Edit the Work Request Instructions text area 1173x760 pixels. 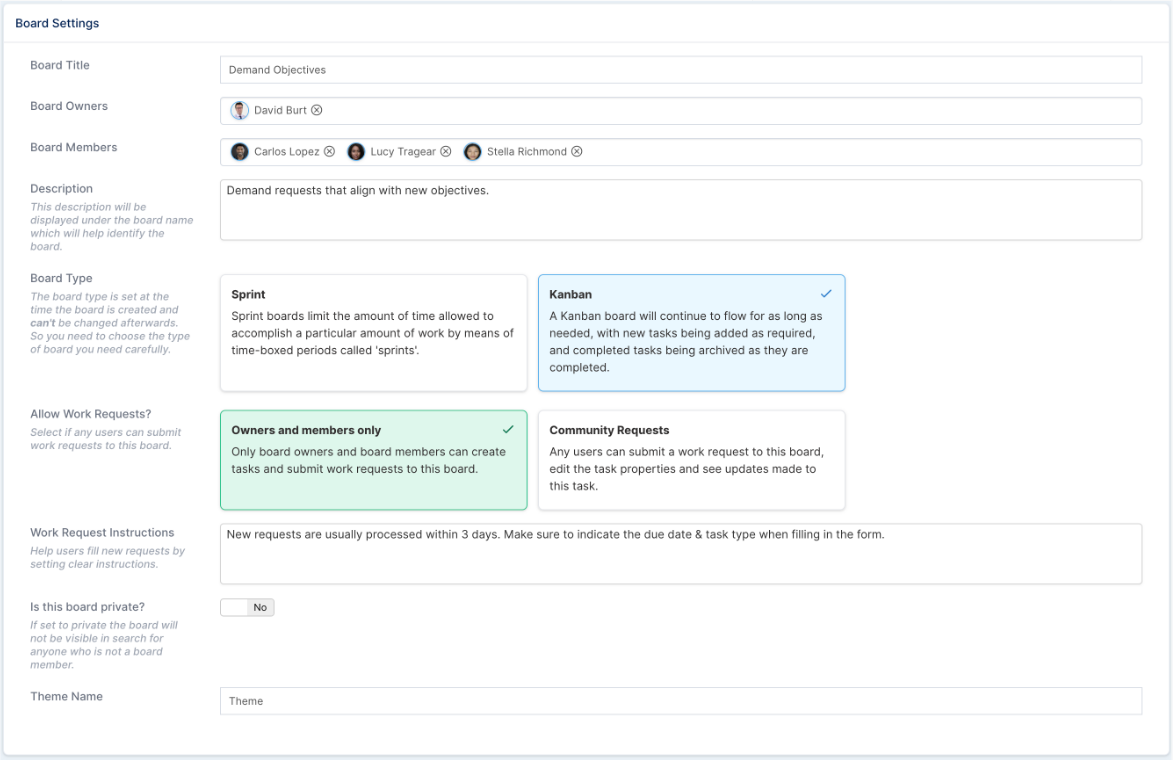pos(681,554)
